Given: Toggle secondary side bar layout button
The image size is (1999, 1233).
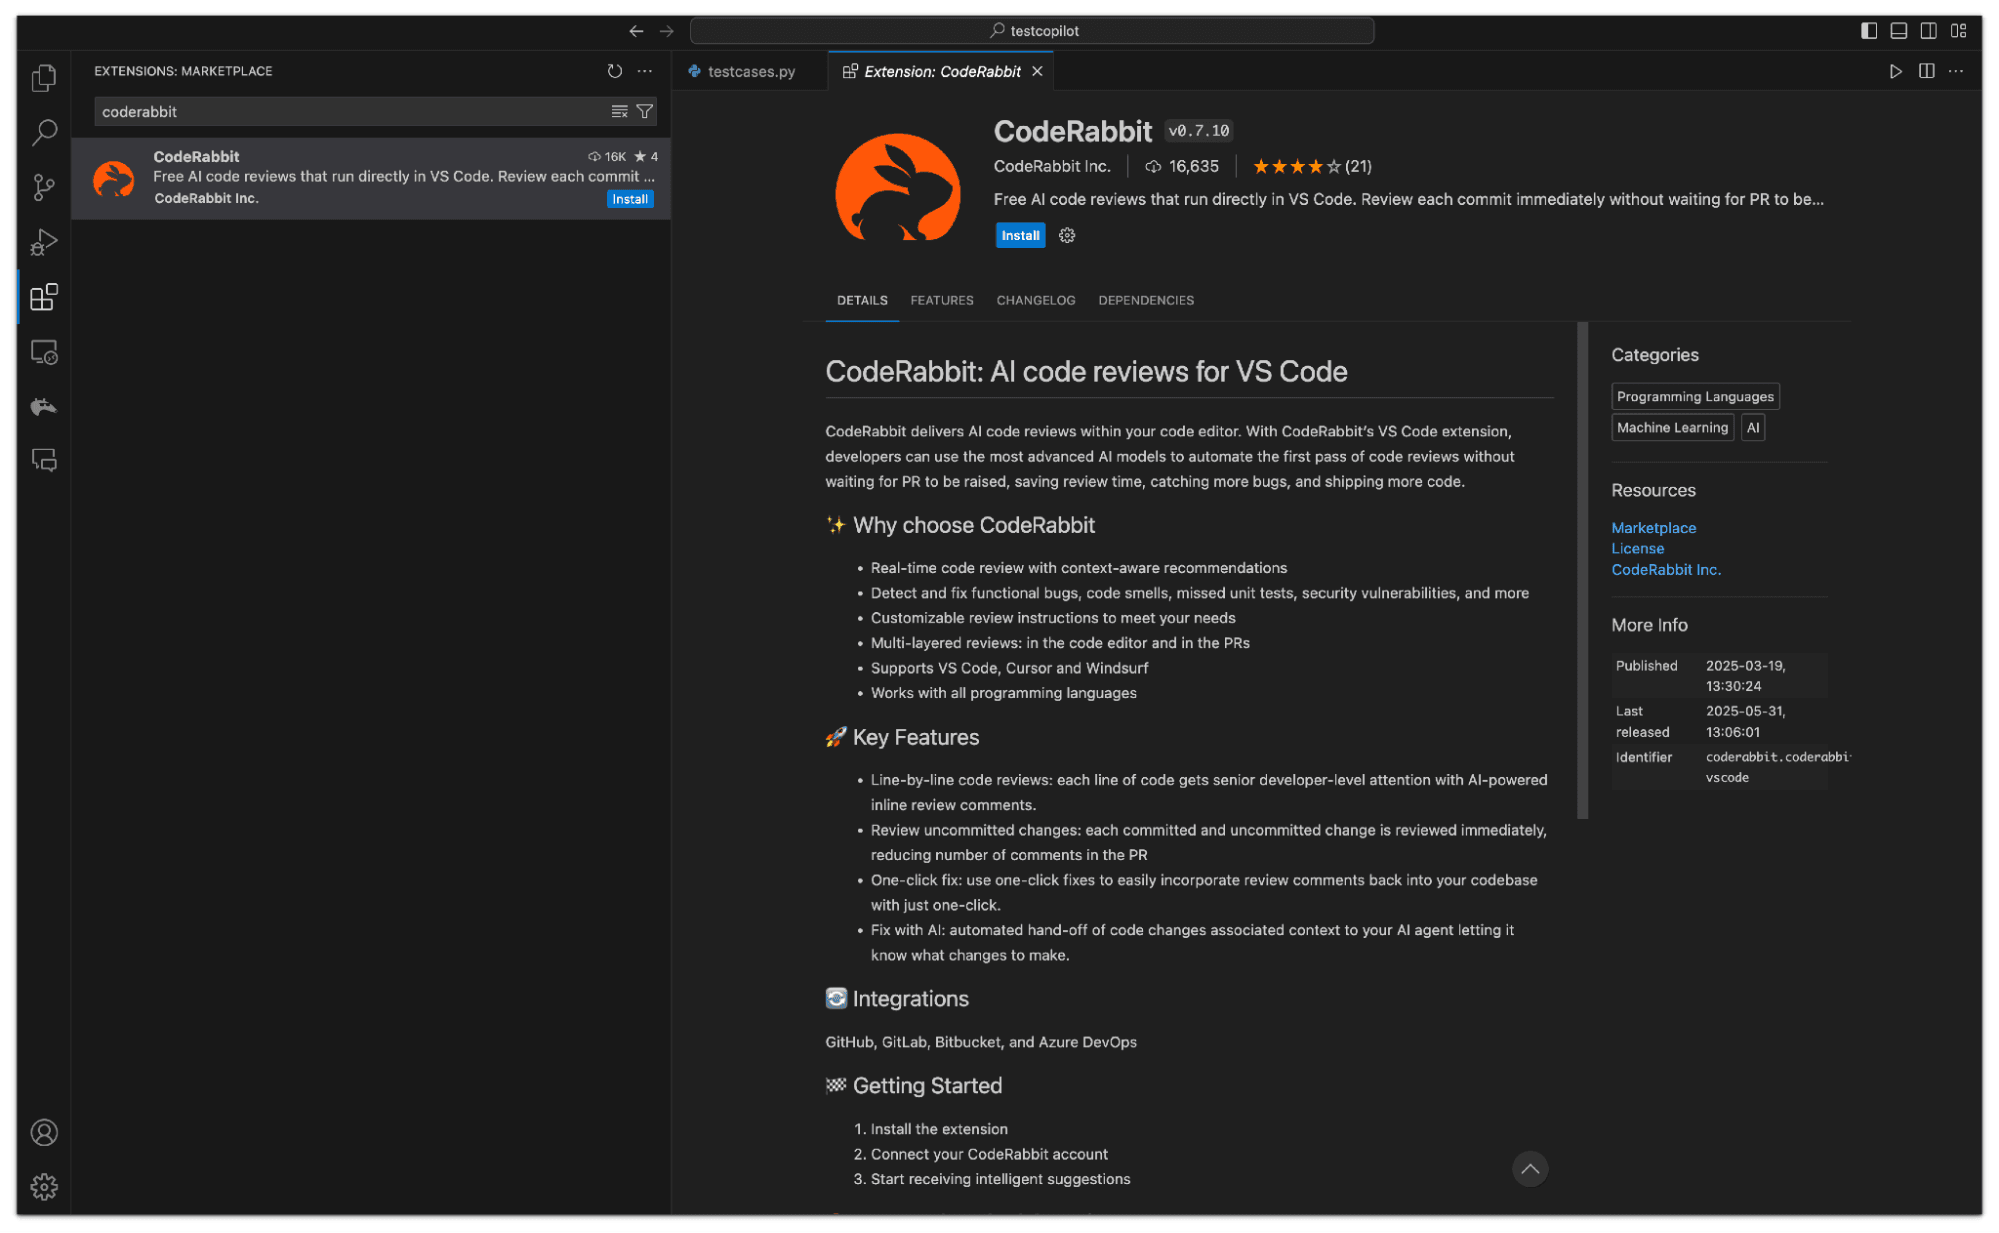Looking at the screenshot, I should click(x=1928, y=31).
